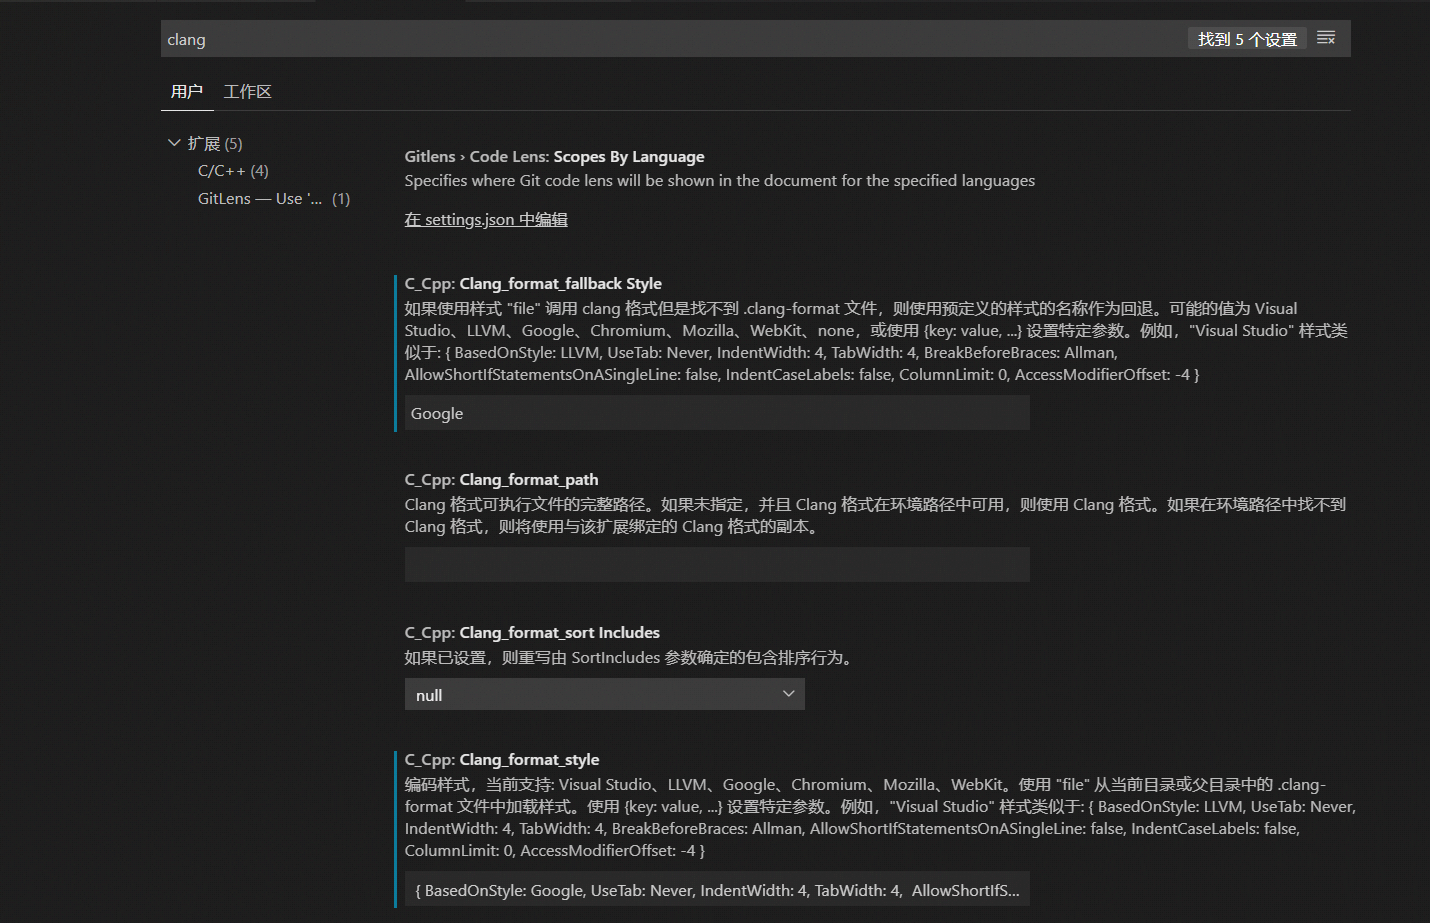Click the Scopes By Language setting title
The image size is (1430, 923).
tap(553, 156)
